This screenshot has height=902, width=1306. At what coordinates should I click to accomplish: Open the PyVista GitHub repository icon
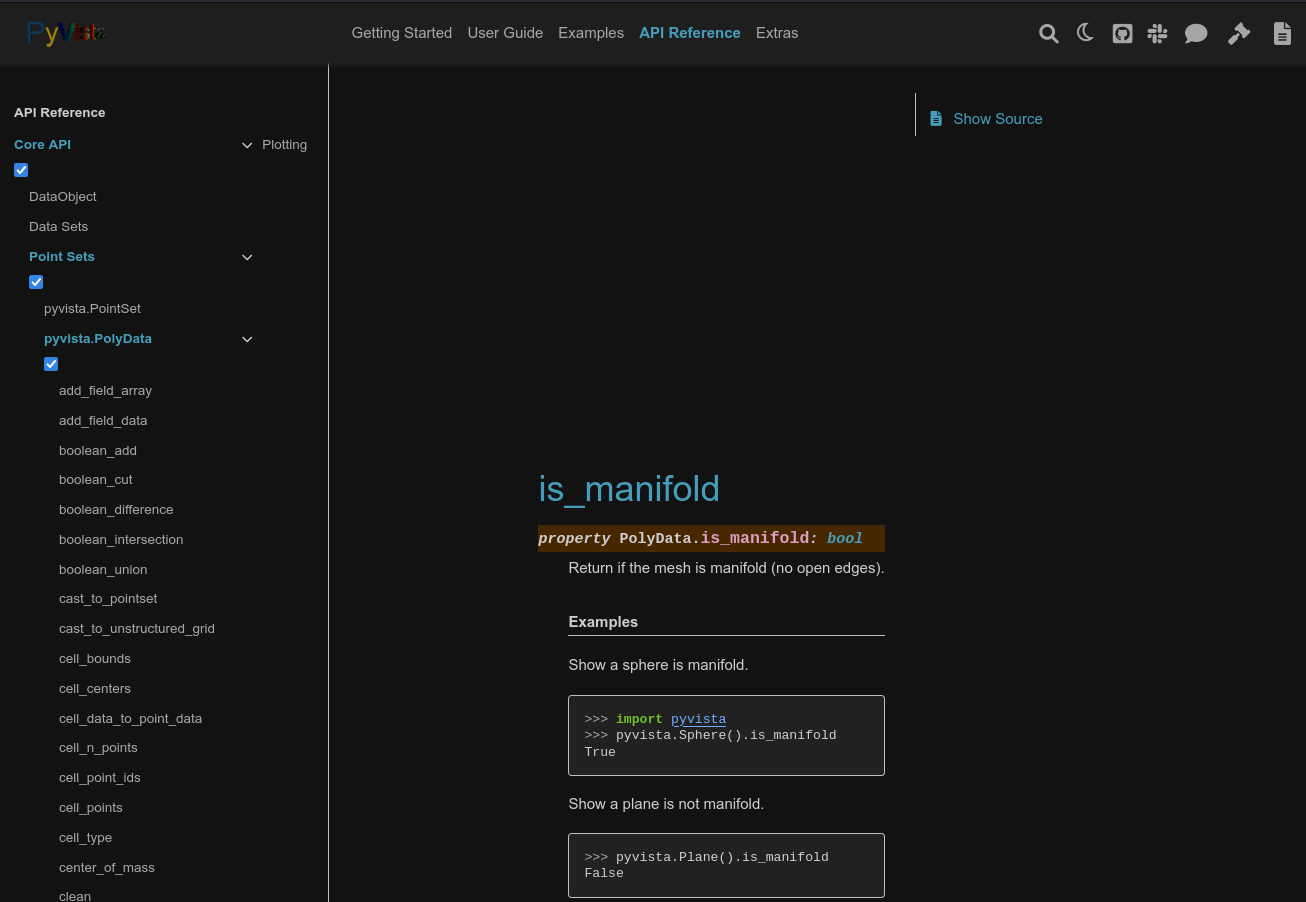point(1122,33)
